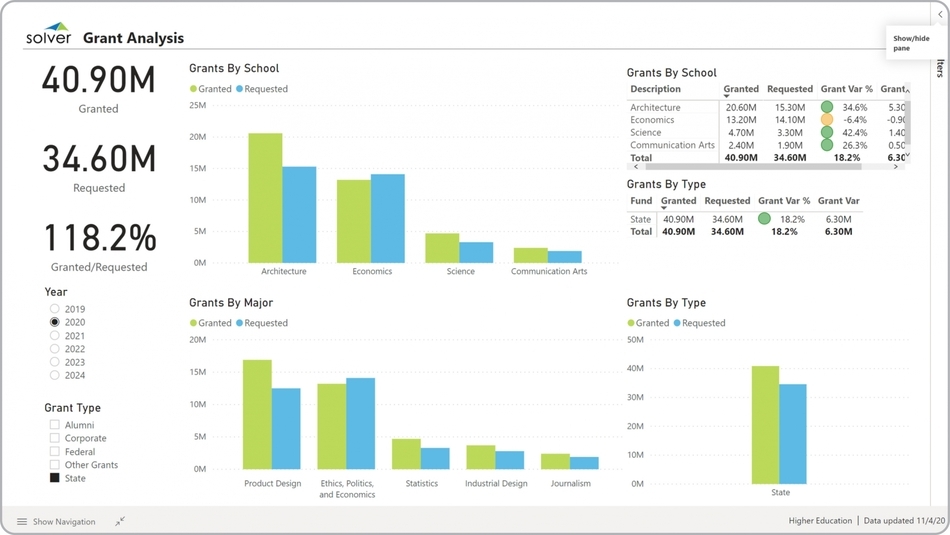The height and width of the screenshot is (535, 950).
Task: Click the green Architecture Granted bar
Action: coord(265,198)
